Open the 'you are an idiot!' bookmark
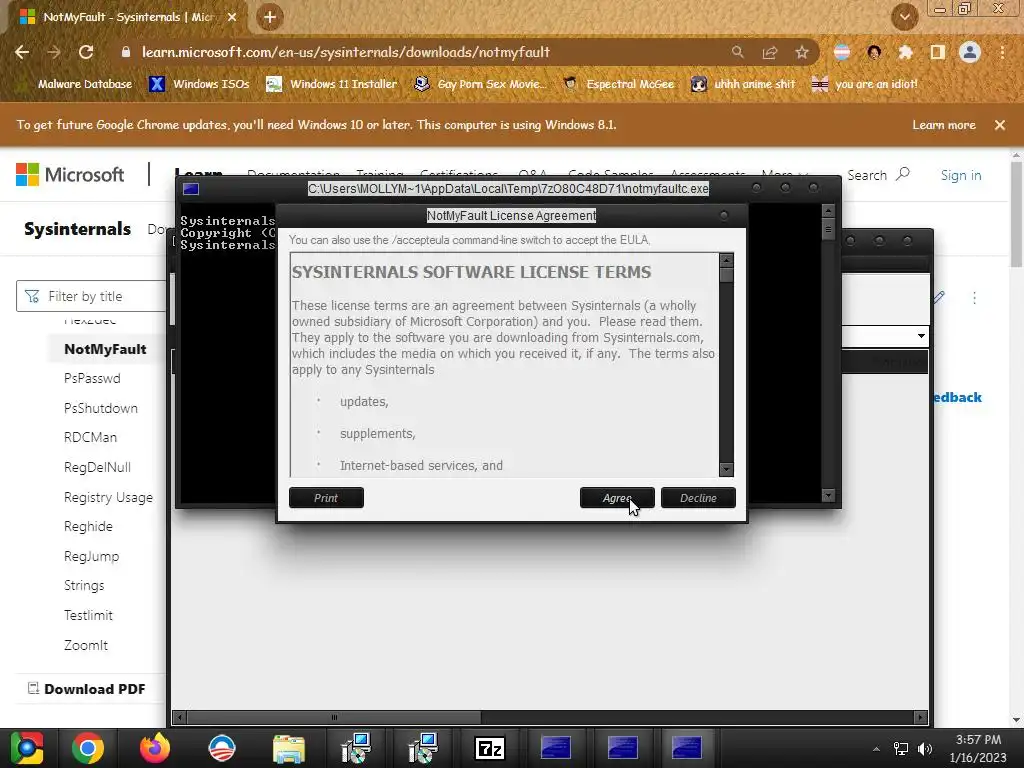 coord(865,84)
